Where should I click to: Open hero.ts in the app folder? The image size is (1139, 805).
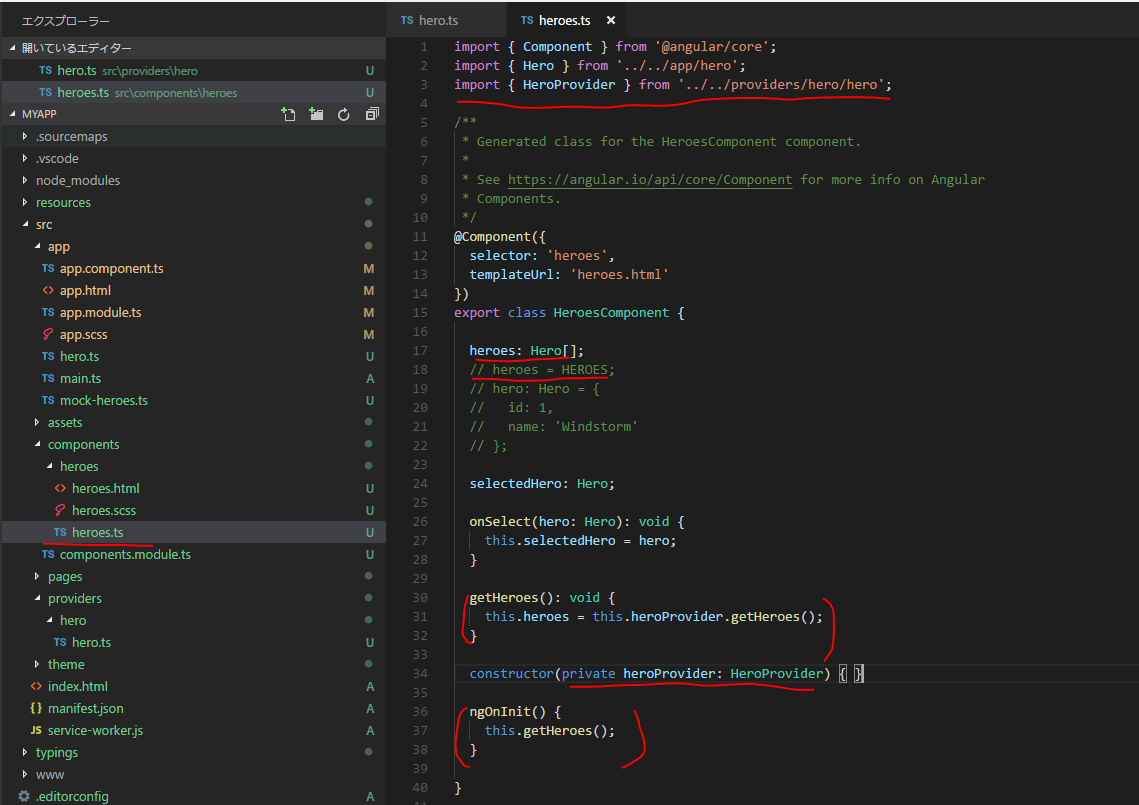(194, 356)
